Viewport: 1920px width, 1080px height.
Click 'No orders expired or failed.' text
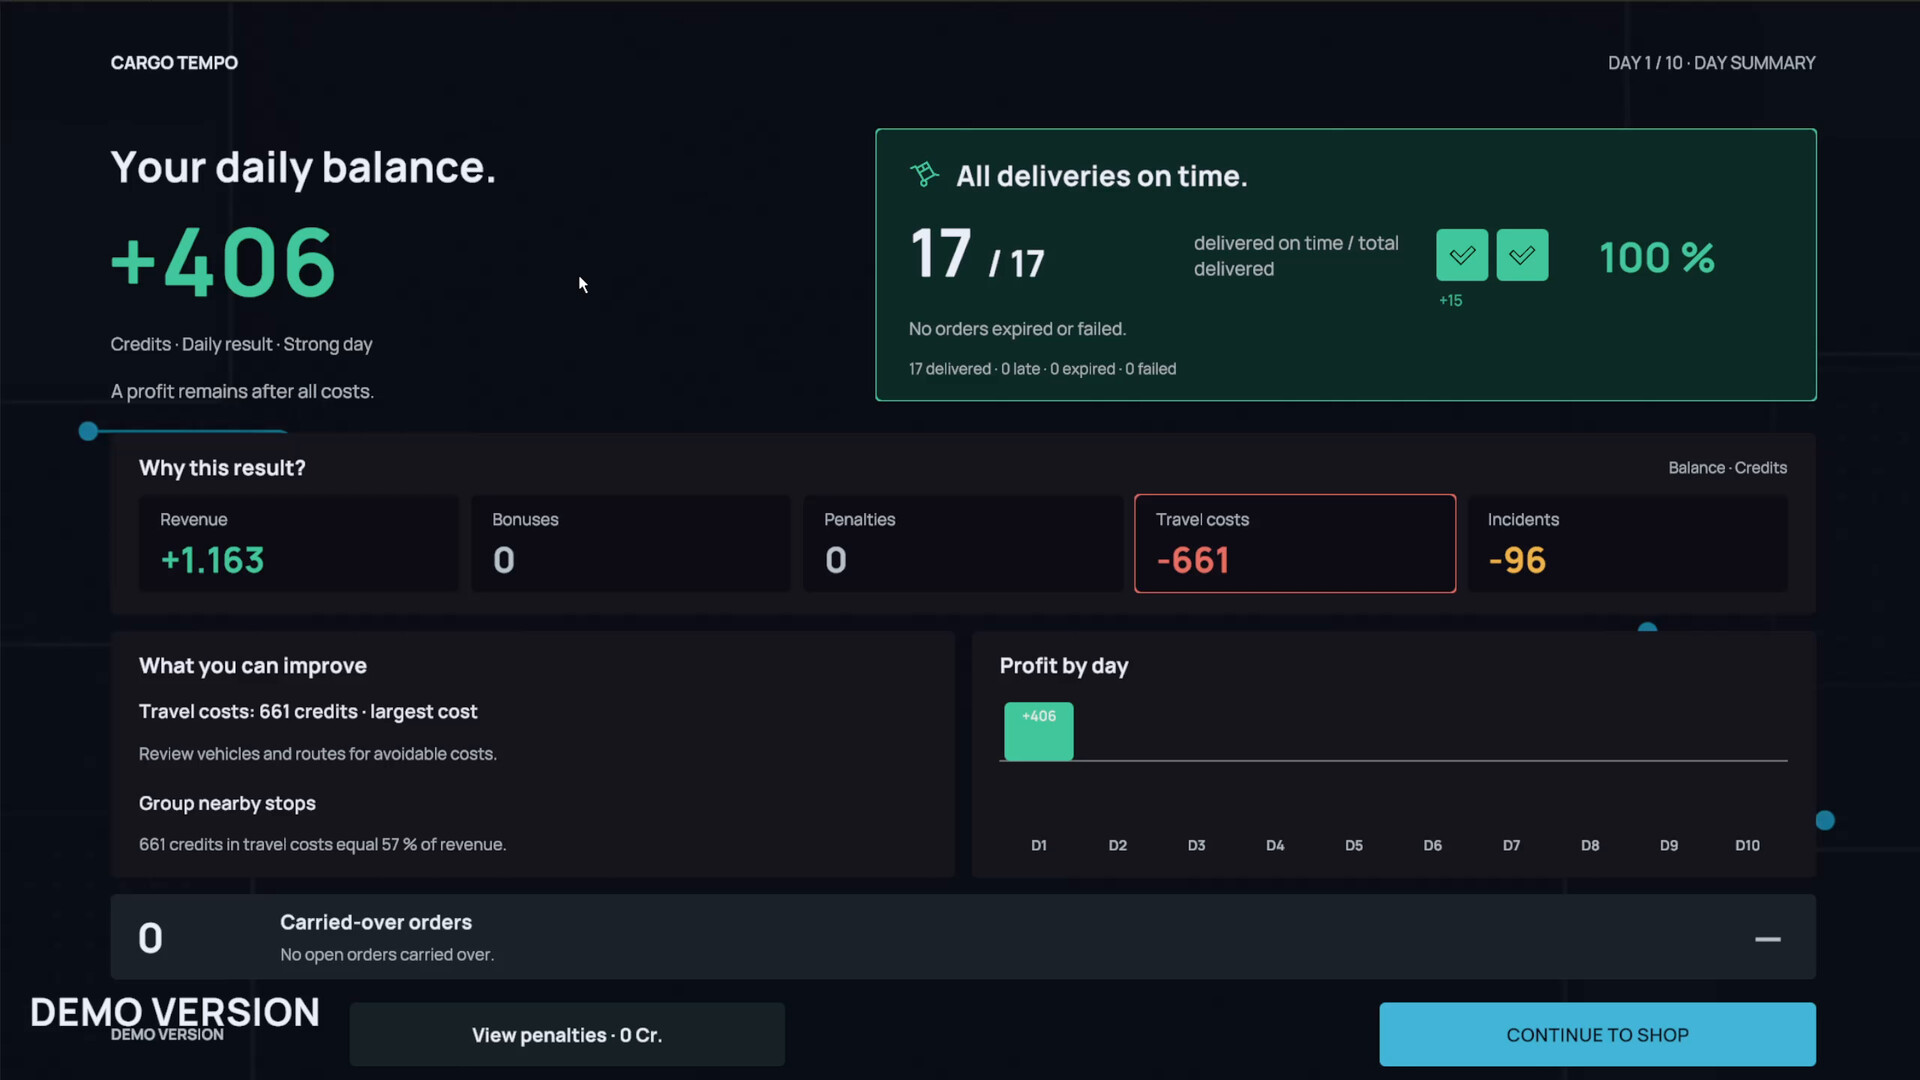pos(1017,329)
